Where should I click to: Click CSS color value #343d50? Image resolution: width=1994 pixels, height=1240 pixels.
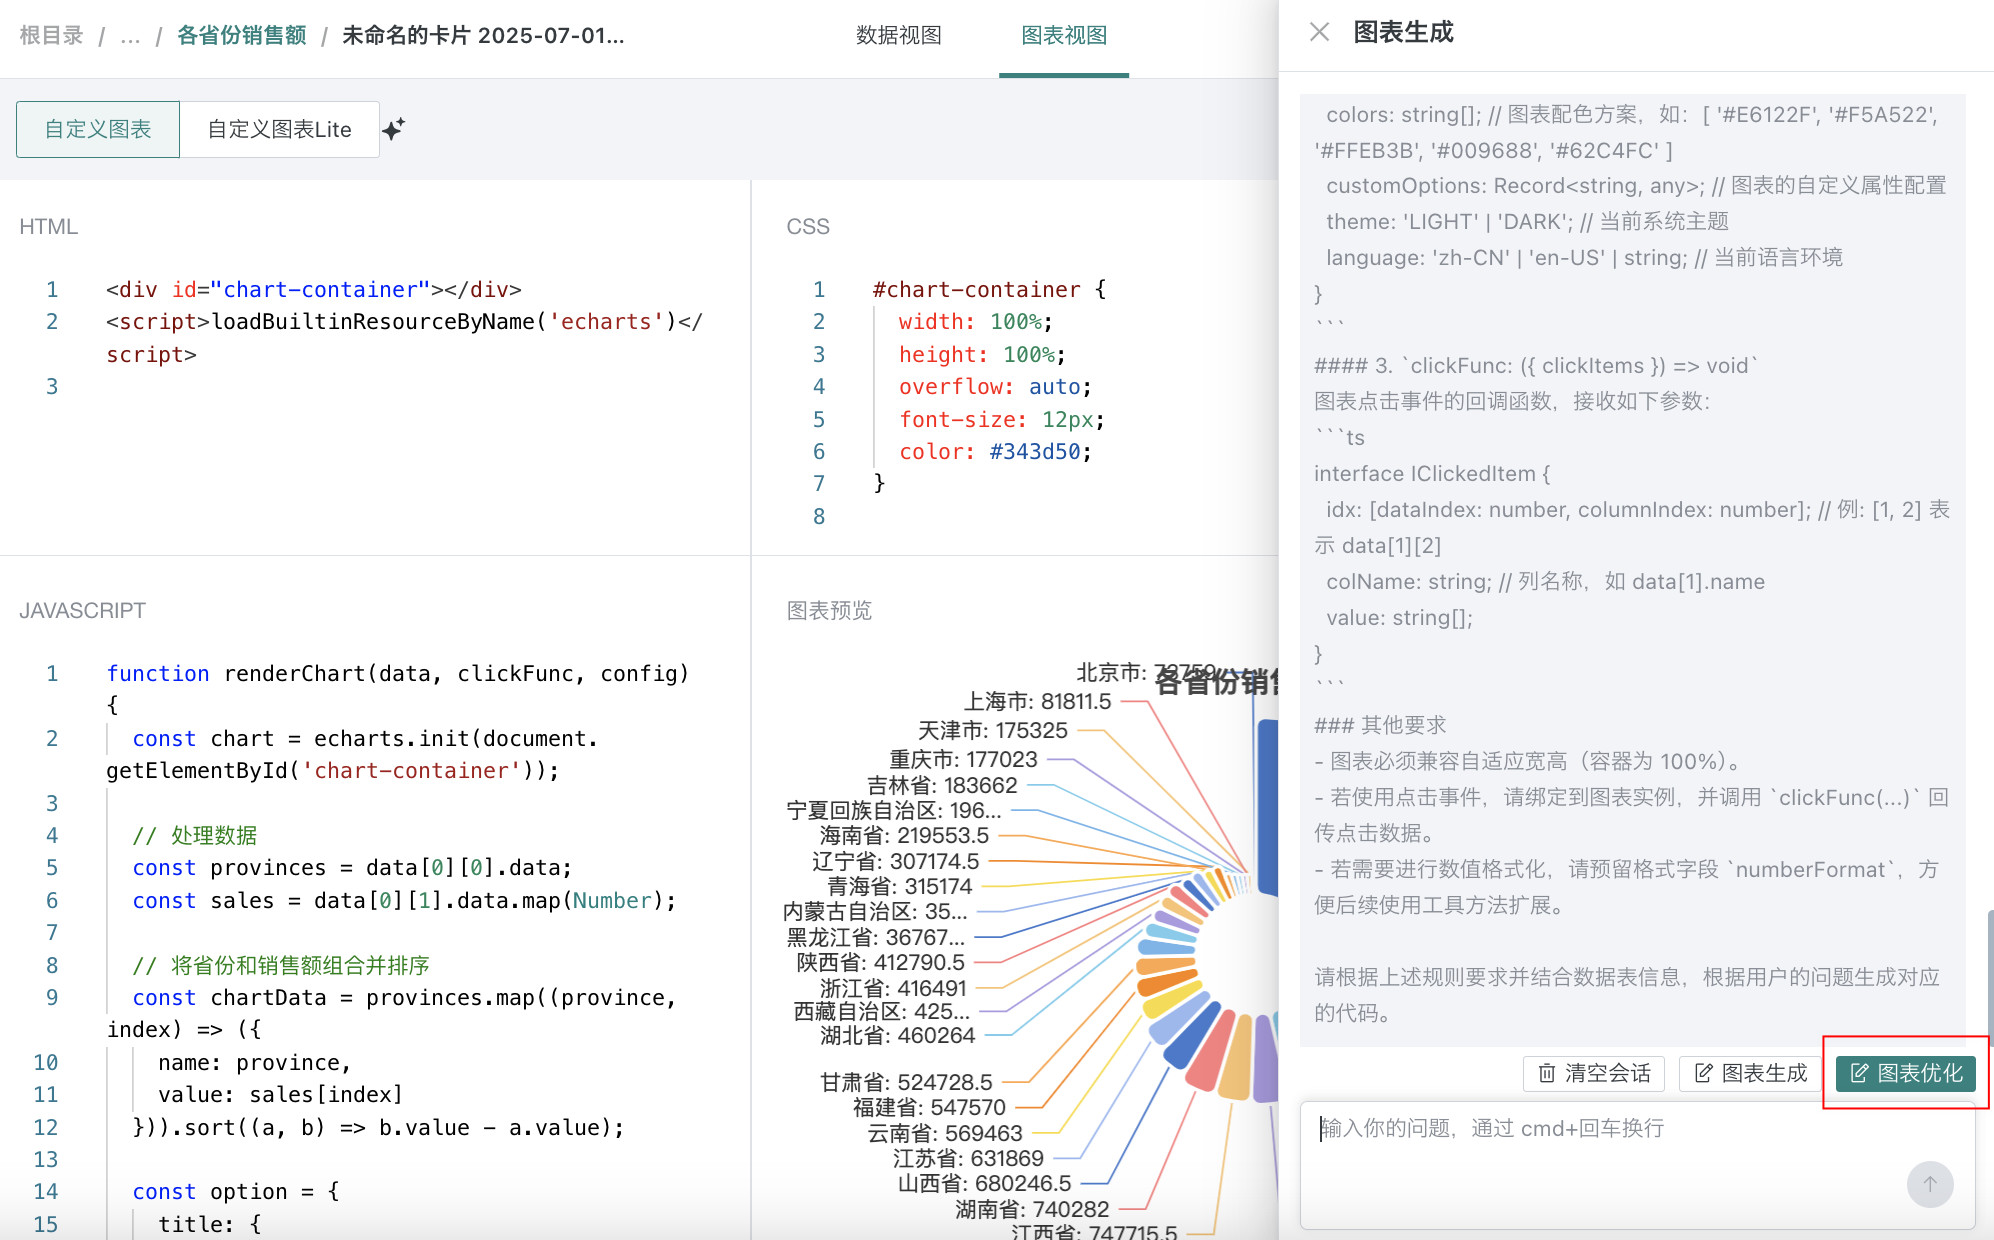pyautogui.click(x=1035, y=451)
